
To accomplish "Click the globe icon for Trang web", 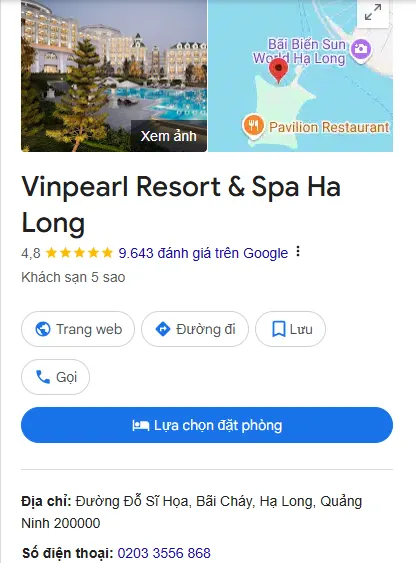I will (x=43, y=329).
